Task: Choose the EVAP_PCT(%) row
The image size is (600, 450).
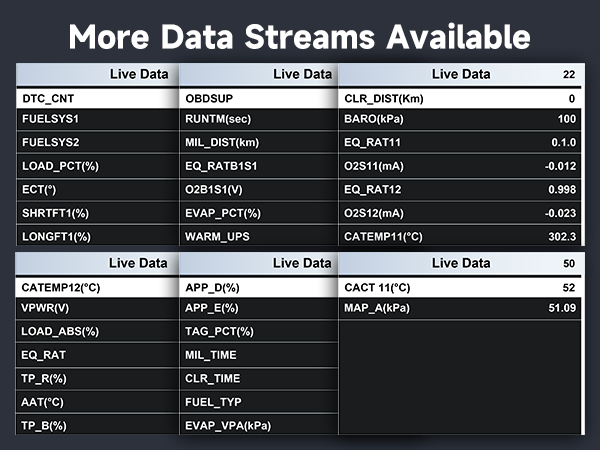Action: tap(258, 212)
